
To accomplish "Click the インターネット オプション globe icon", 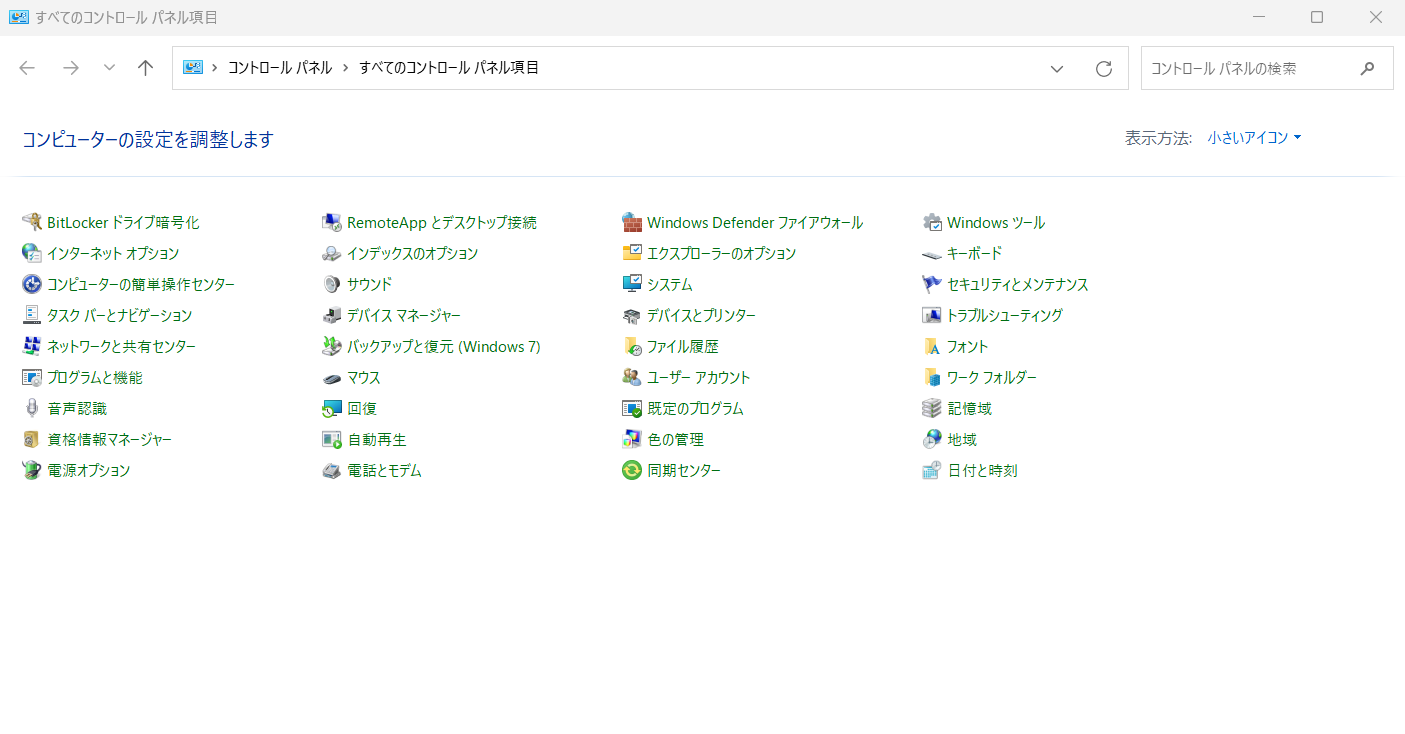I will coord(31,253).
